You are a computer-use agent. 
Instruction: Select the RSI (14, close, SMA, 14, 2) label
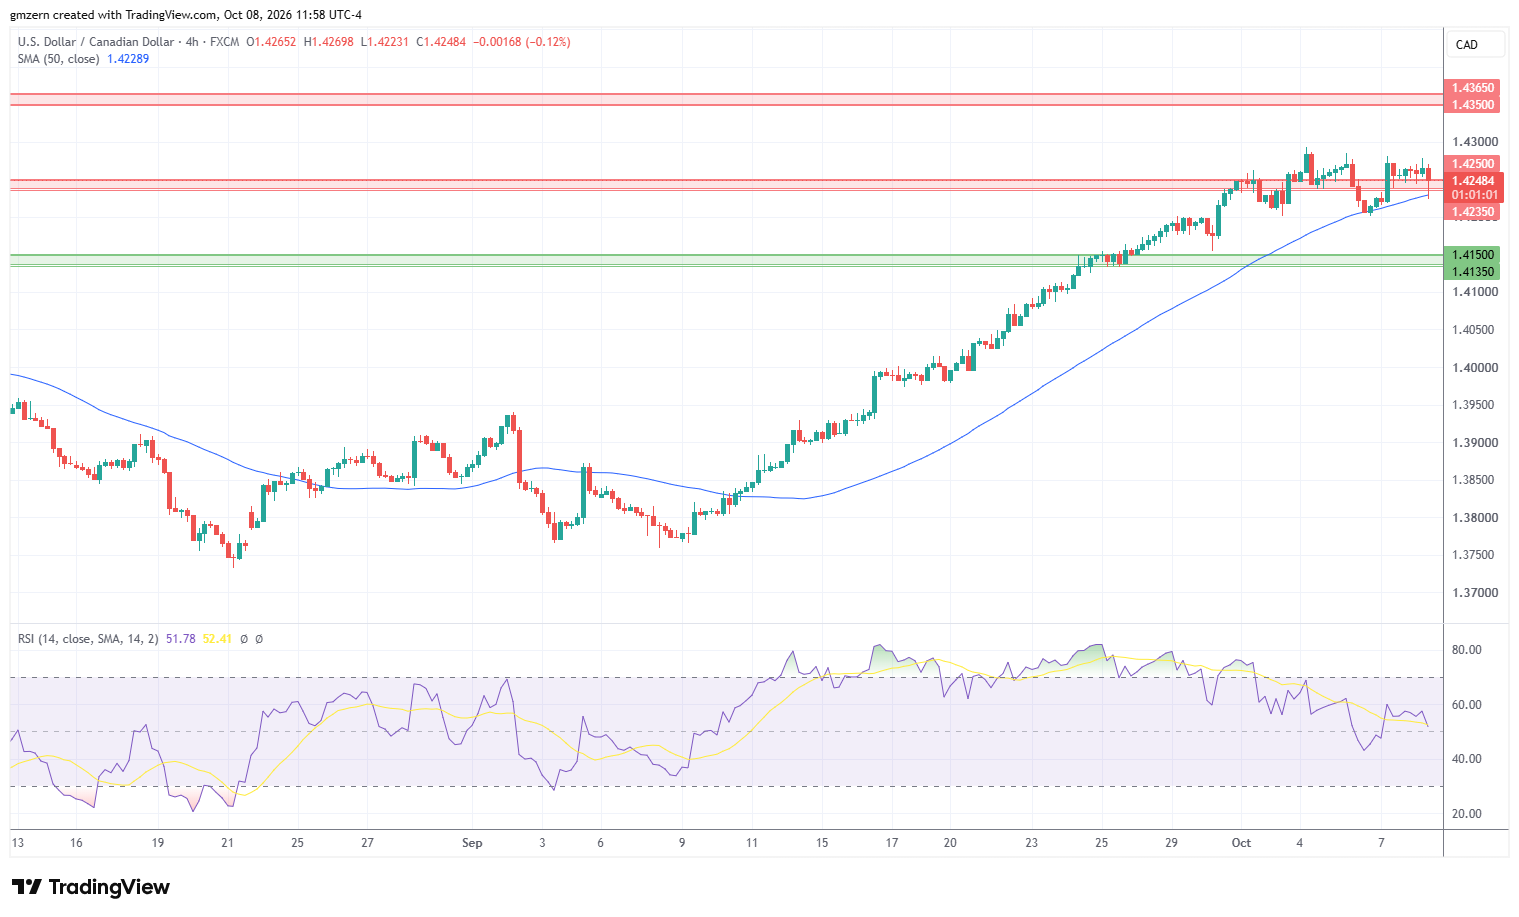coord(88,639)
